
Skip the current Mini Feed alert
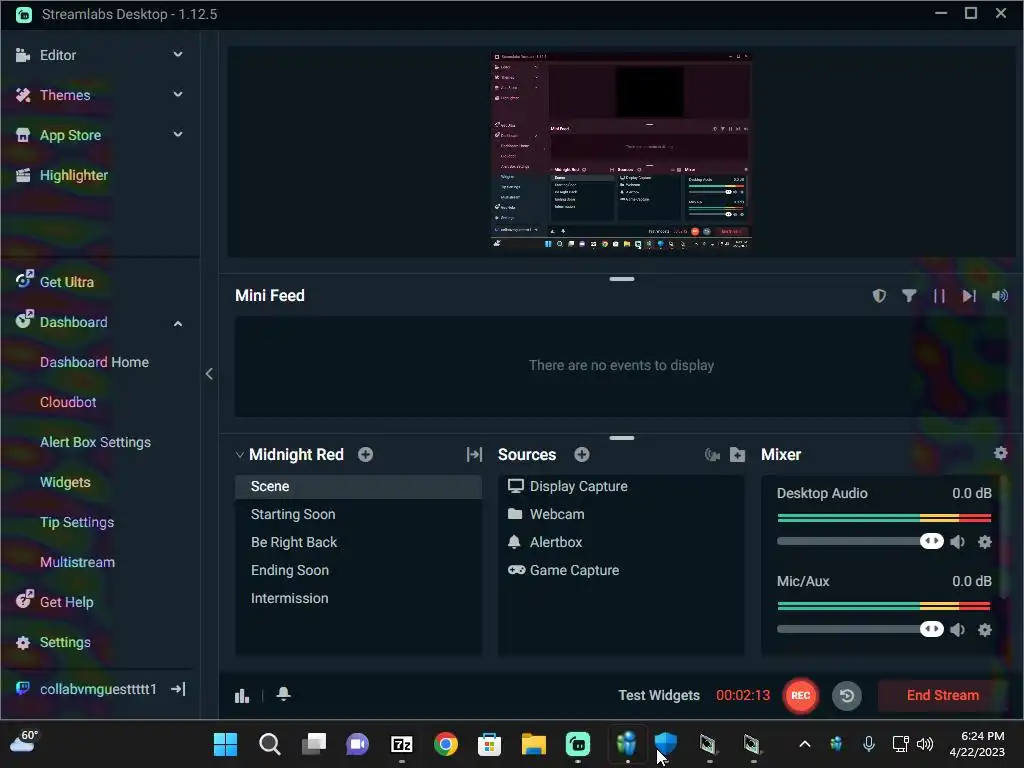969,296
